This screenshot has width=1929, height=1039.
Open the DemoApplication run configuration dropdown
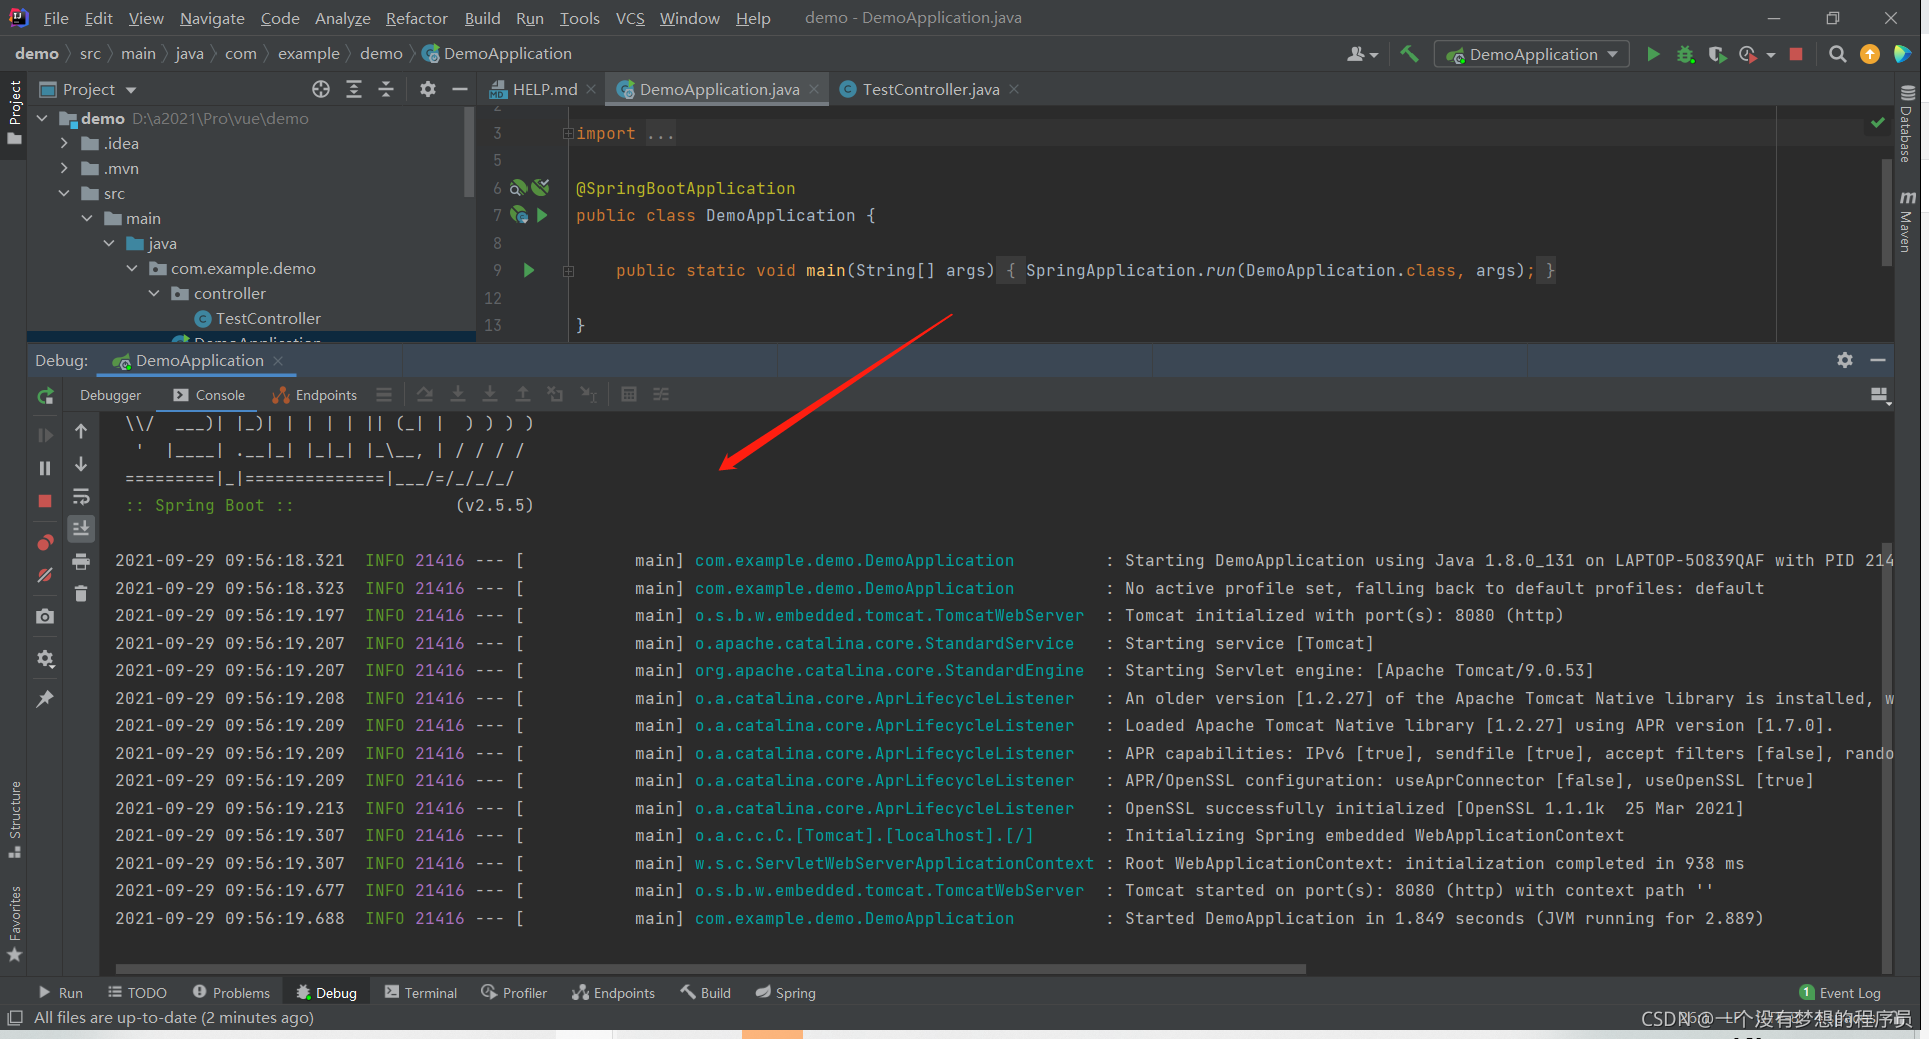(x=1532, y=54)
